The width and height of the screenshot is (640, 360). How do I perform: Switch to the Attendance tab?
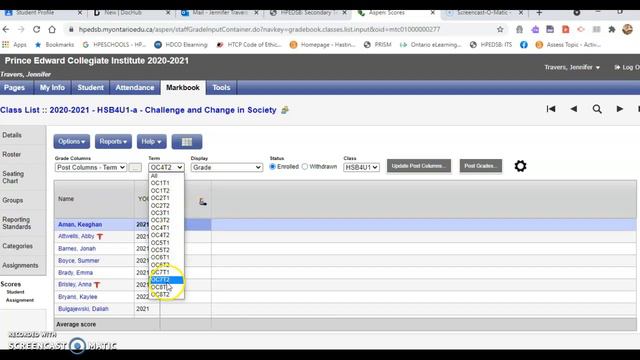pyautogui.click(x=135, y=88)
